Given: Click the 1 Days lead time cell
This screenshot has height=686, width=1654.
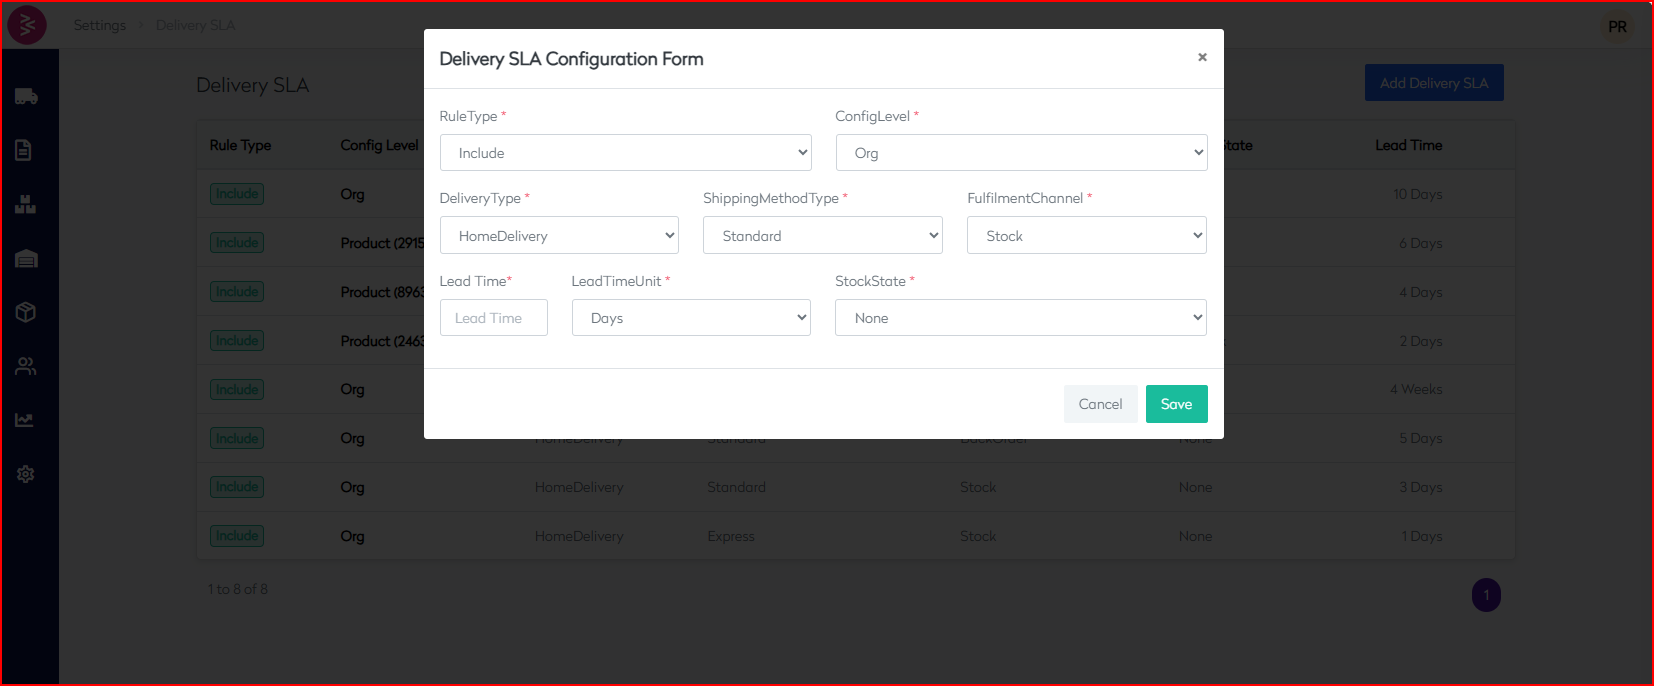Looking at the screenshot, I should (x=1421, y=536).
